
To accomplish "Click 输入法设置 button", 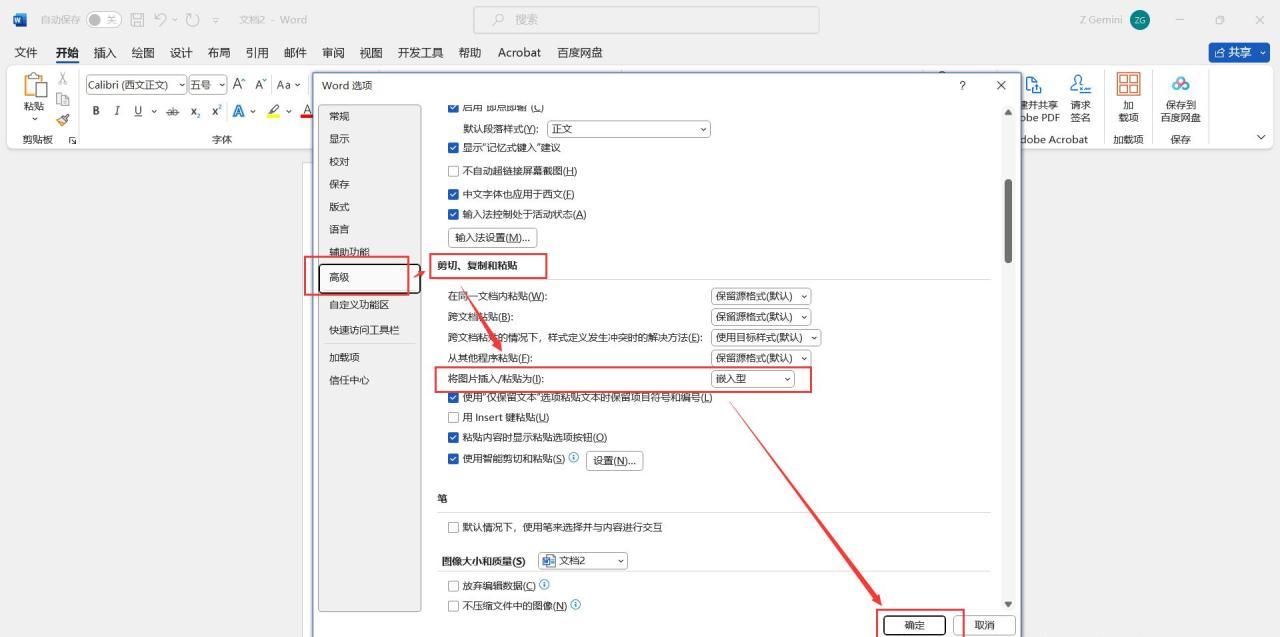I will [x=492, y=237].
